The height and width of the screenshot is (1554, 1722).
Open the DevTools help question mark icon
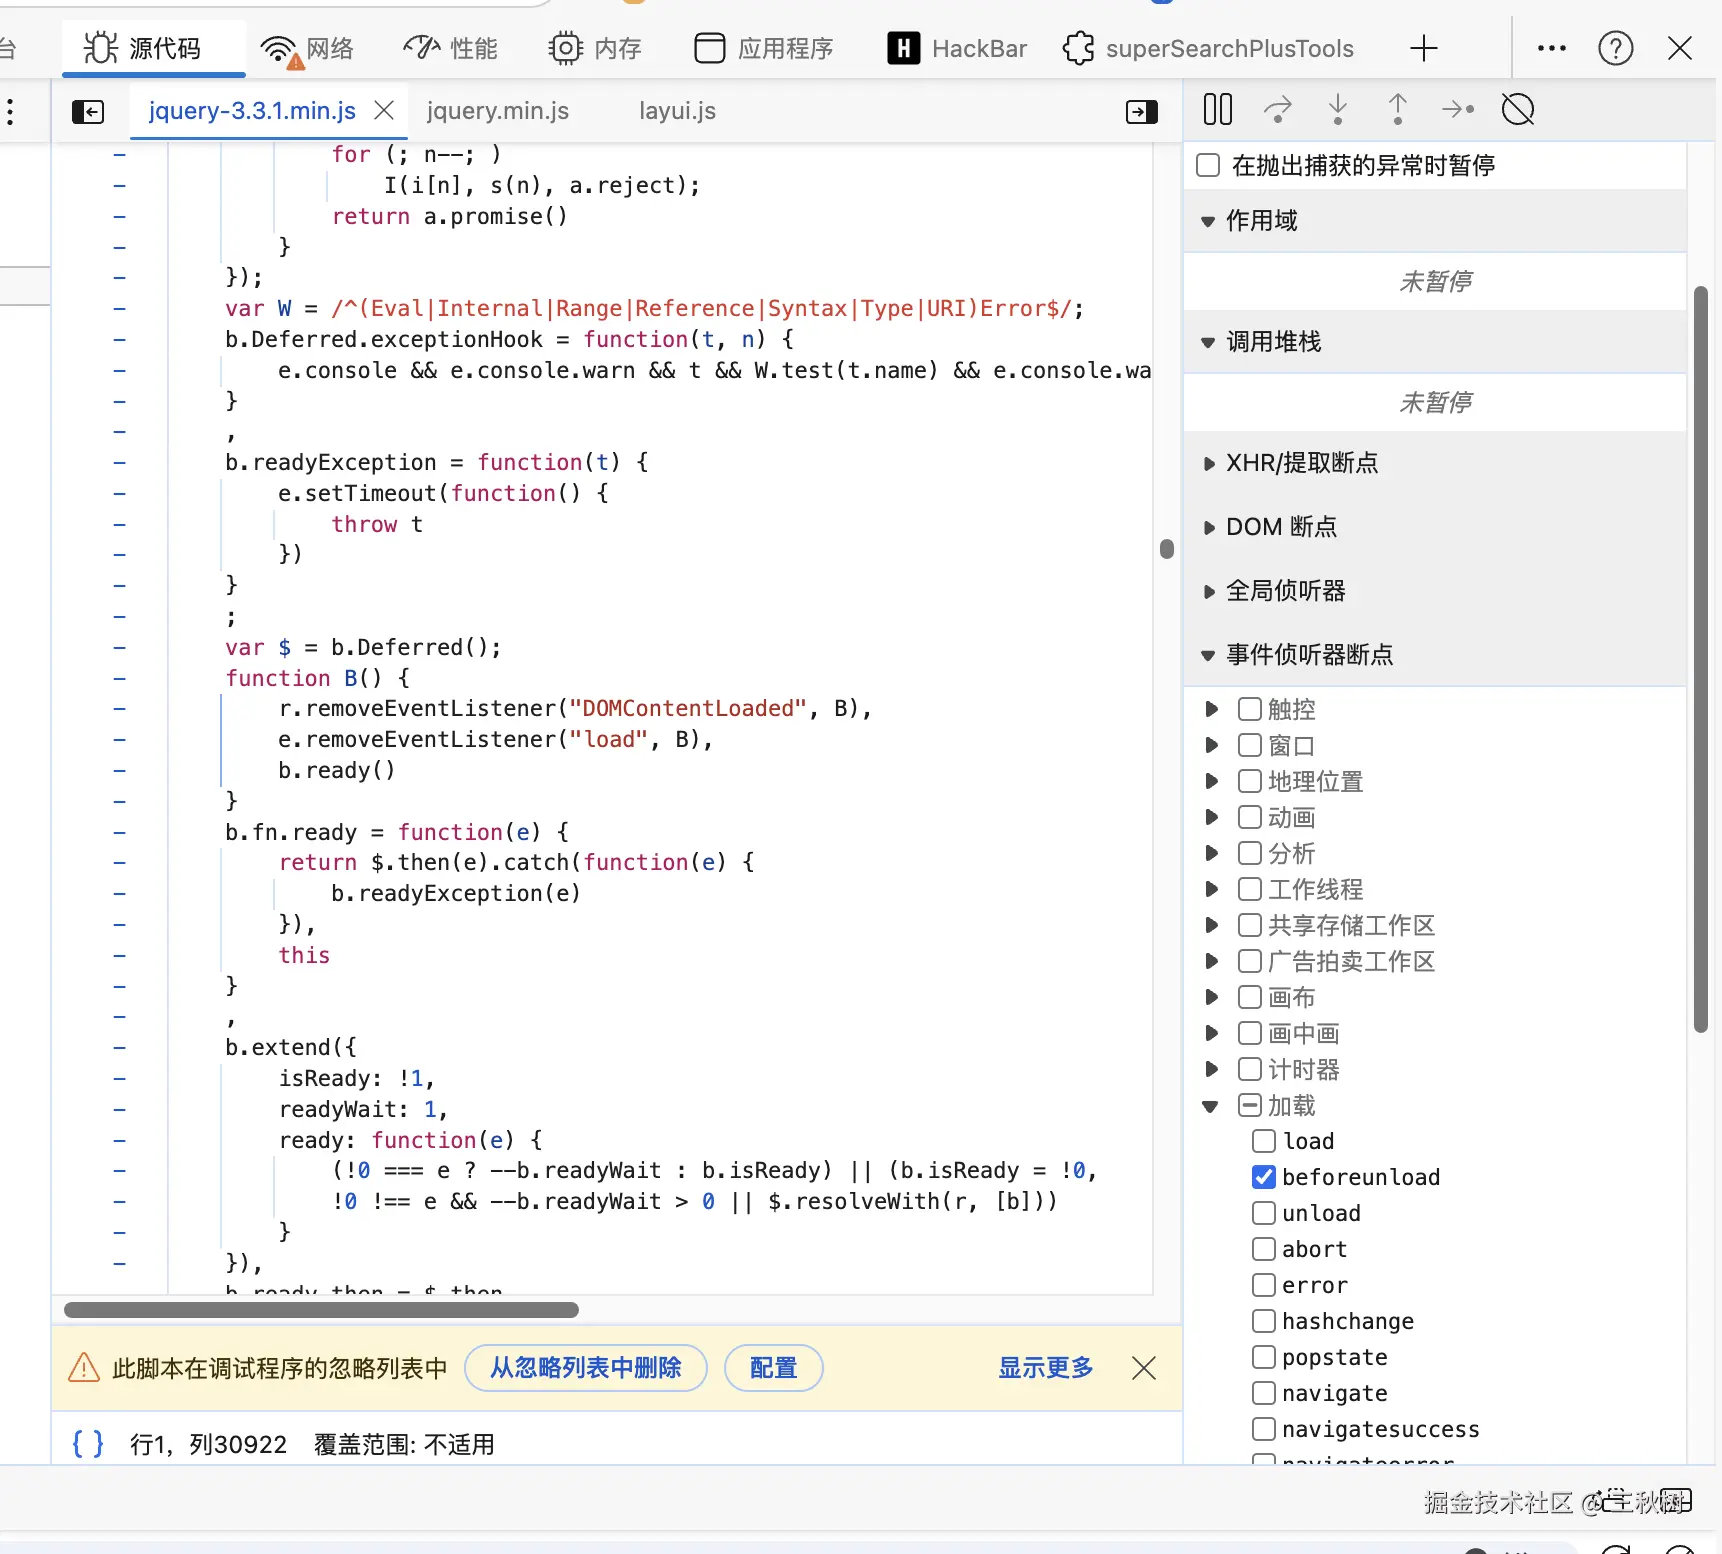(x=1615, y=48)
